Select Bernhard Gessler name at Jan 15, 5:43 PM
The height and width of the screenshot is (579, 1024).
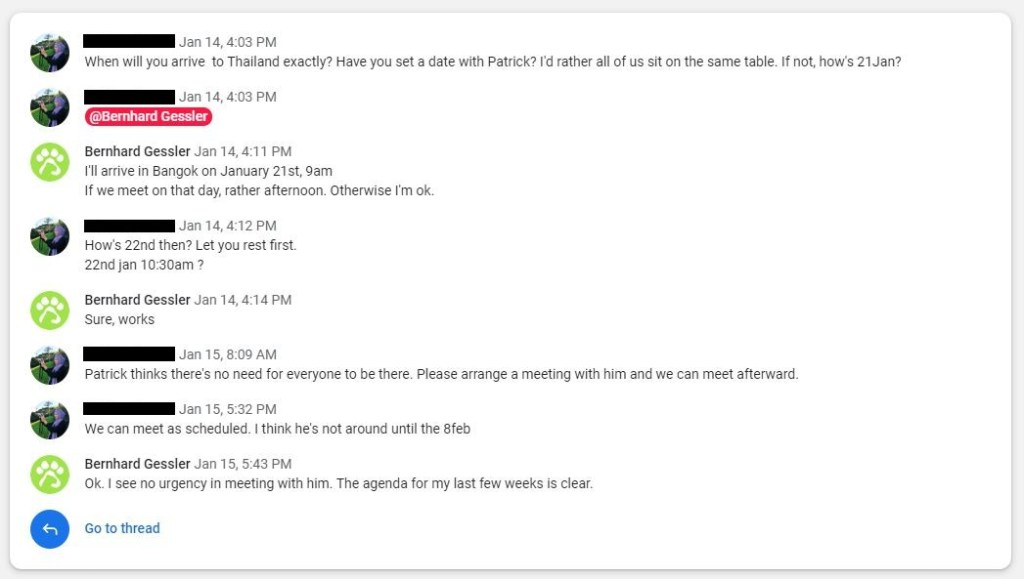point(137,464)
